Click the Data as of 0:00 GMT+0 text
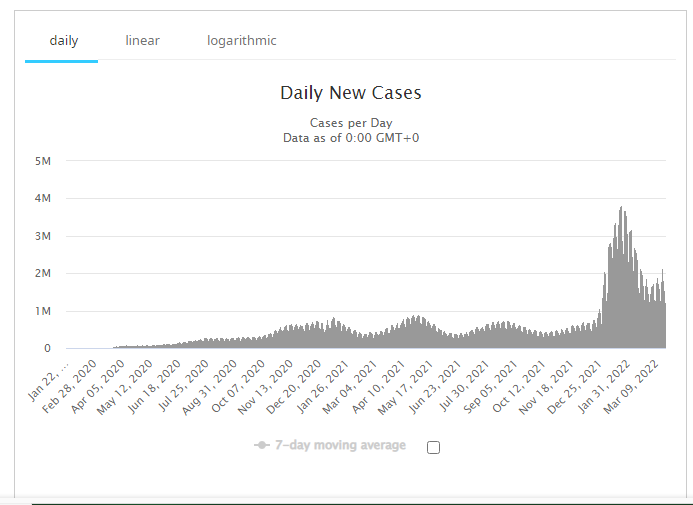Image resolution: width=693 pixels, height=505 pixels. click(350, 138)
